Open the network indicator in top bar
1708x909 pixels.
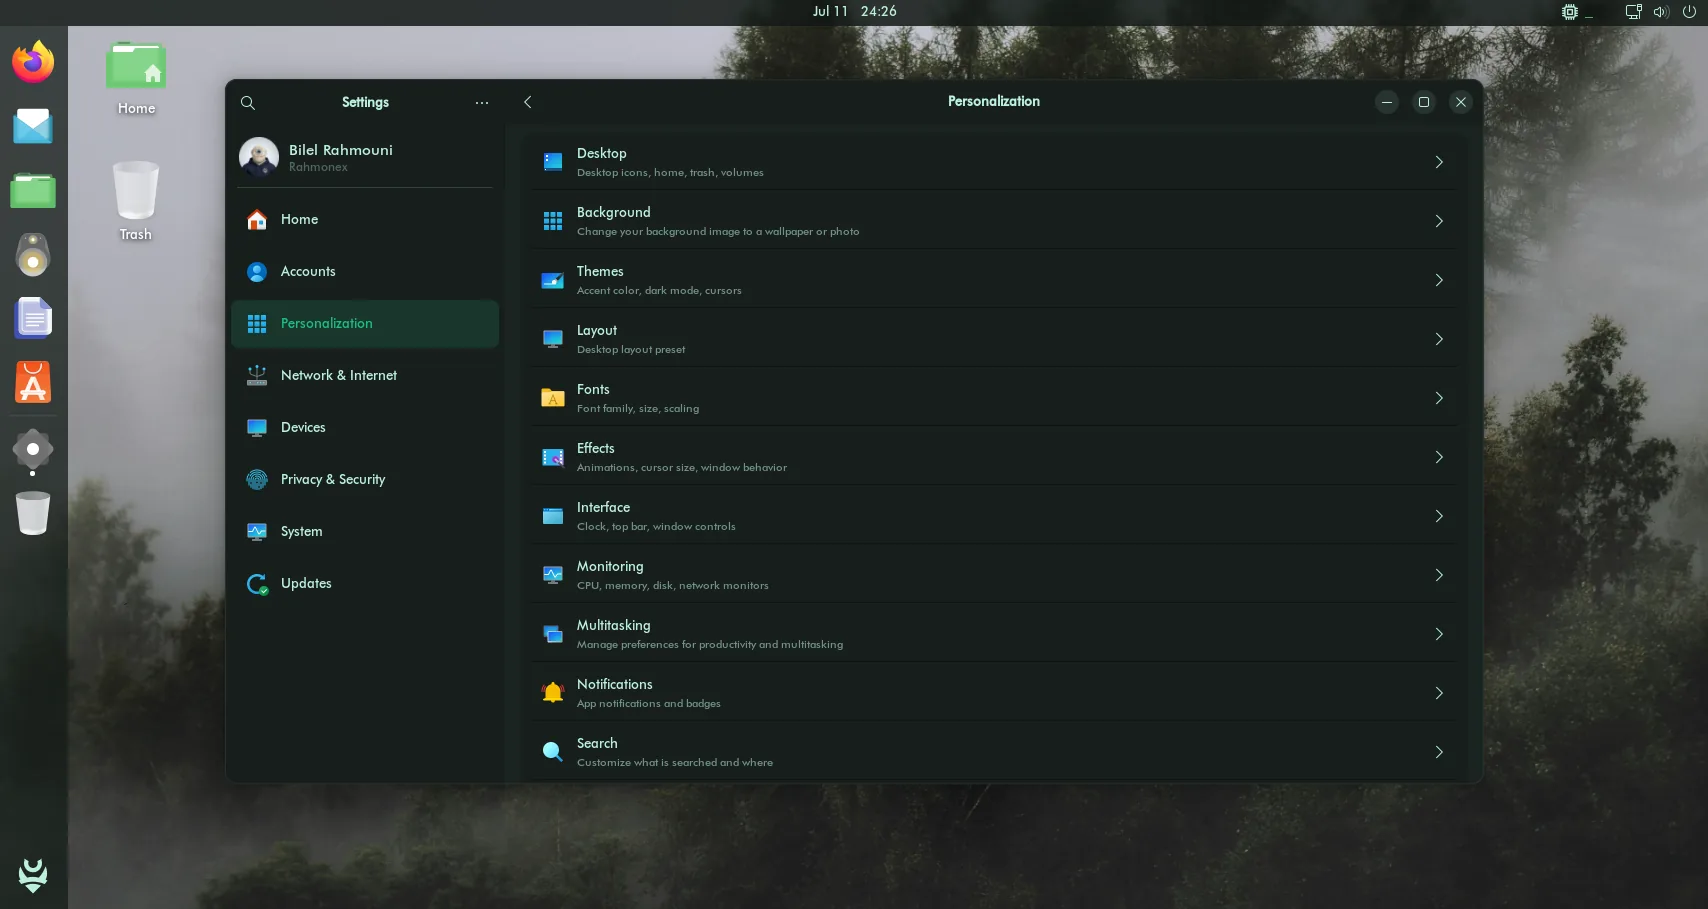pos(1633,12)
